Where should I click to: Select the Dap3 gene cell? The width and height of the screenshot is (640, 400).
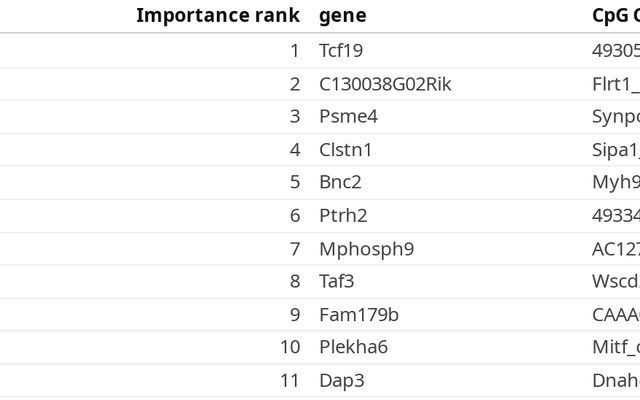click(340, 380)
